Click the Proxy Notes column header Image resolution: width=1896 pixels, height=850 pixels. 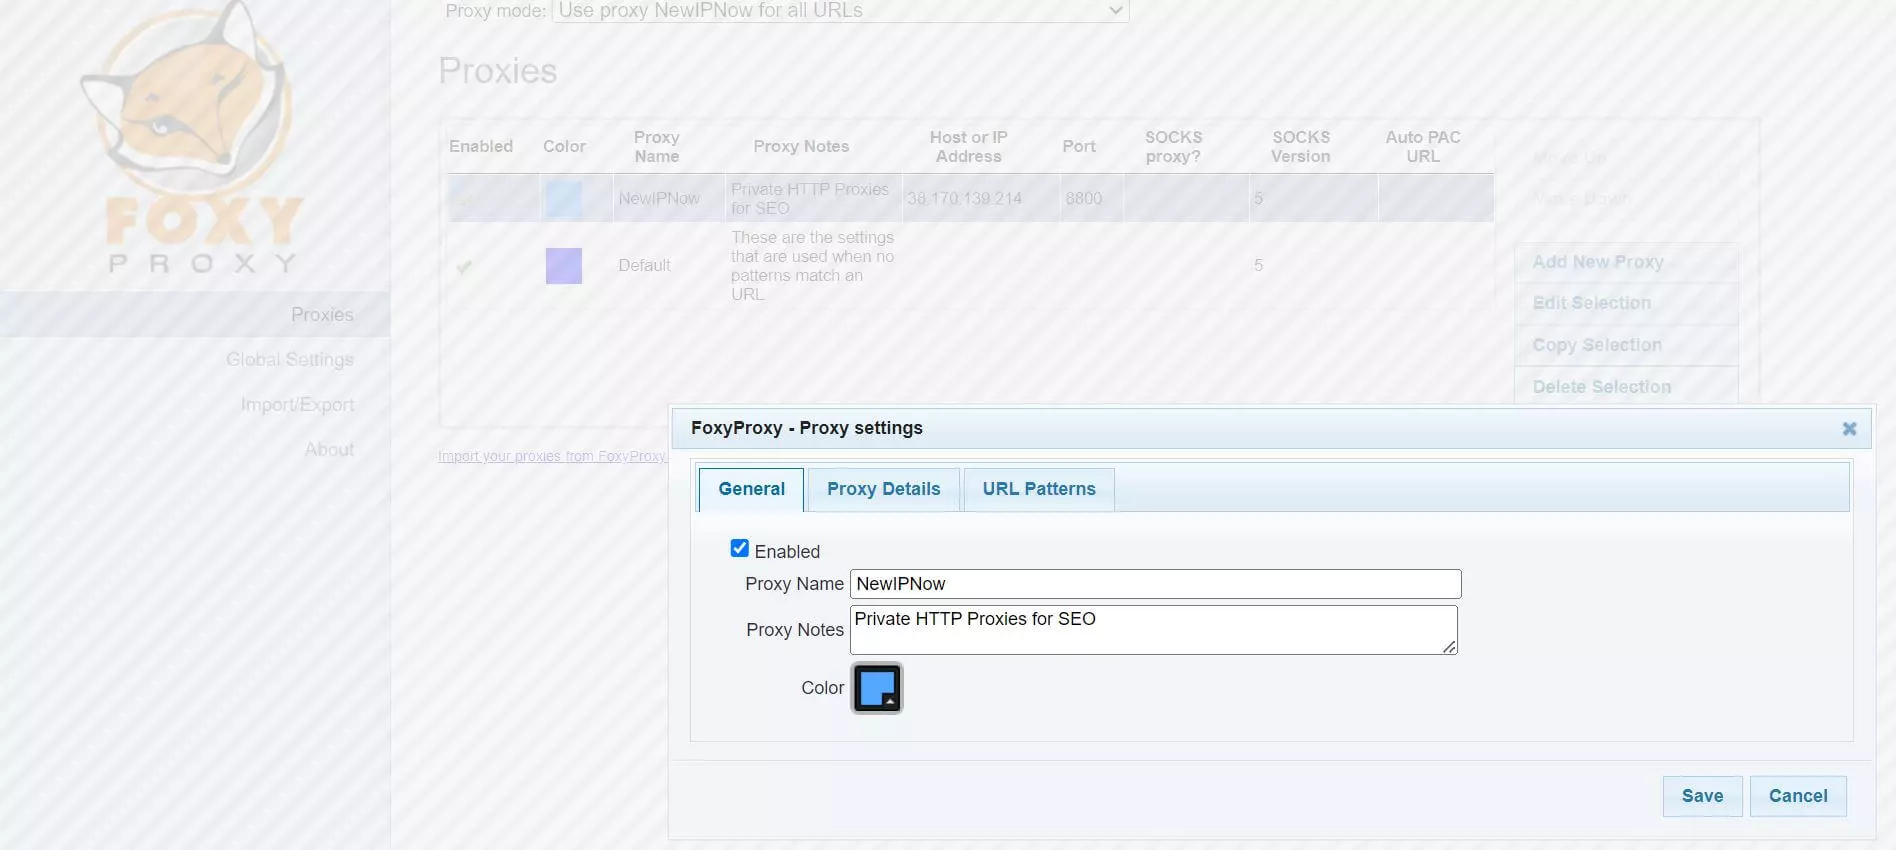801,146
